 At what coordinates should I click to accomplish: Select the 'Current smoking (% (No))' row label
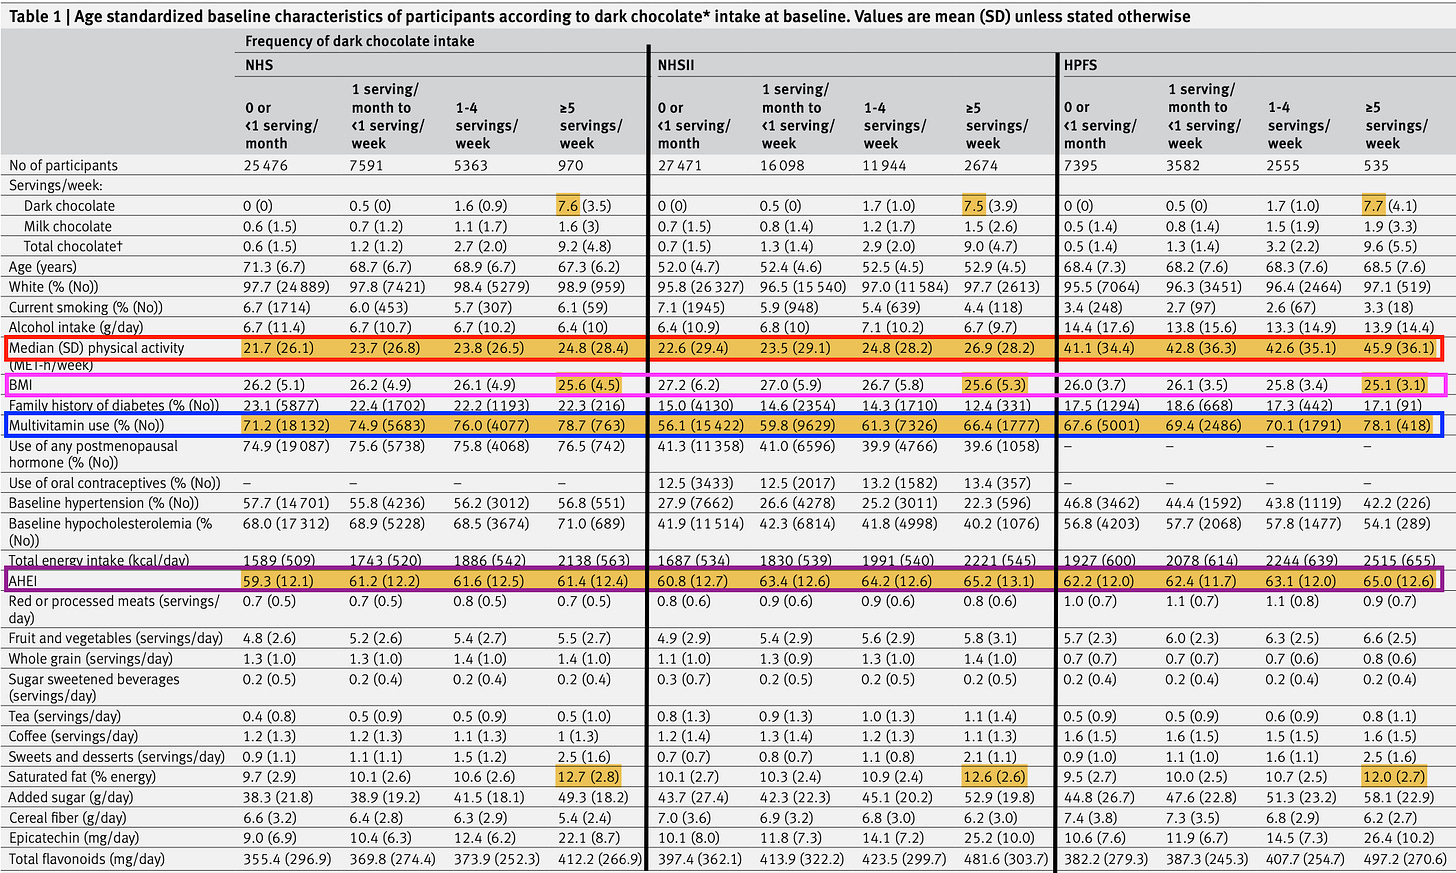pyautogui.click(x=86, y=307)
